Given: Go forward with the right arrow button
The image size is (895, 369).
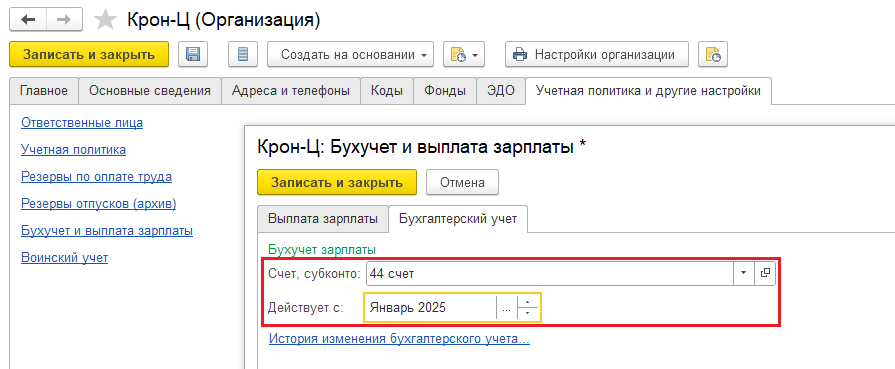Looking at the screenshot, I should 64,20.
